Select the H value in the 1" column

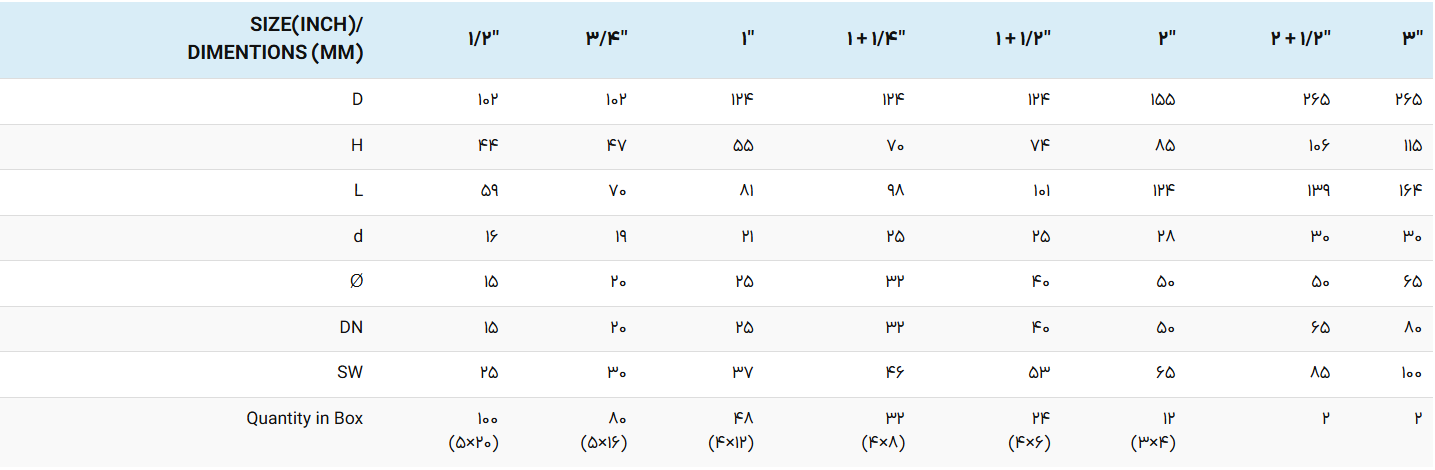pyautogui.click(x=741, y=146)
